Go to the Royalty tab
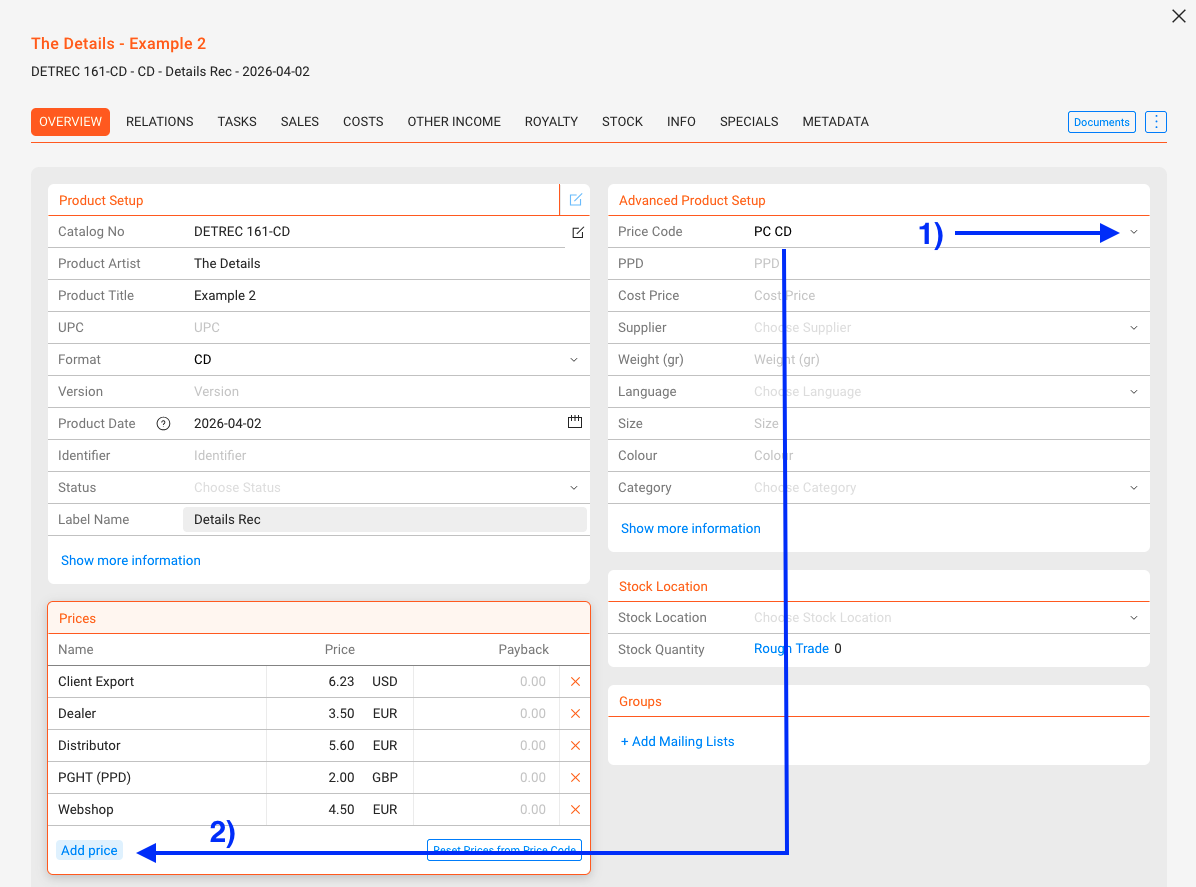Image resolution: width=1196 pixels, height=887 pixels. 551,122
